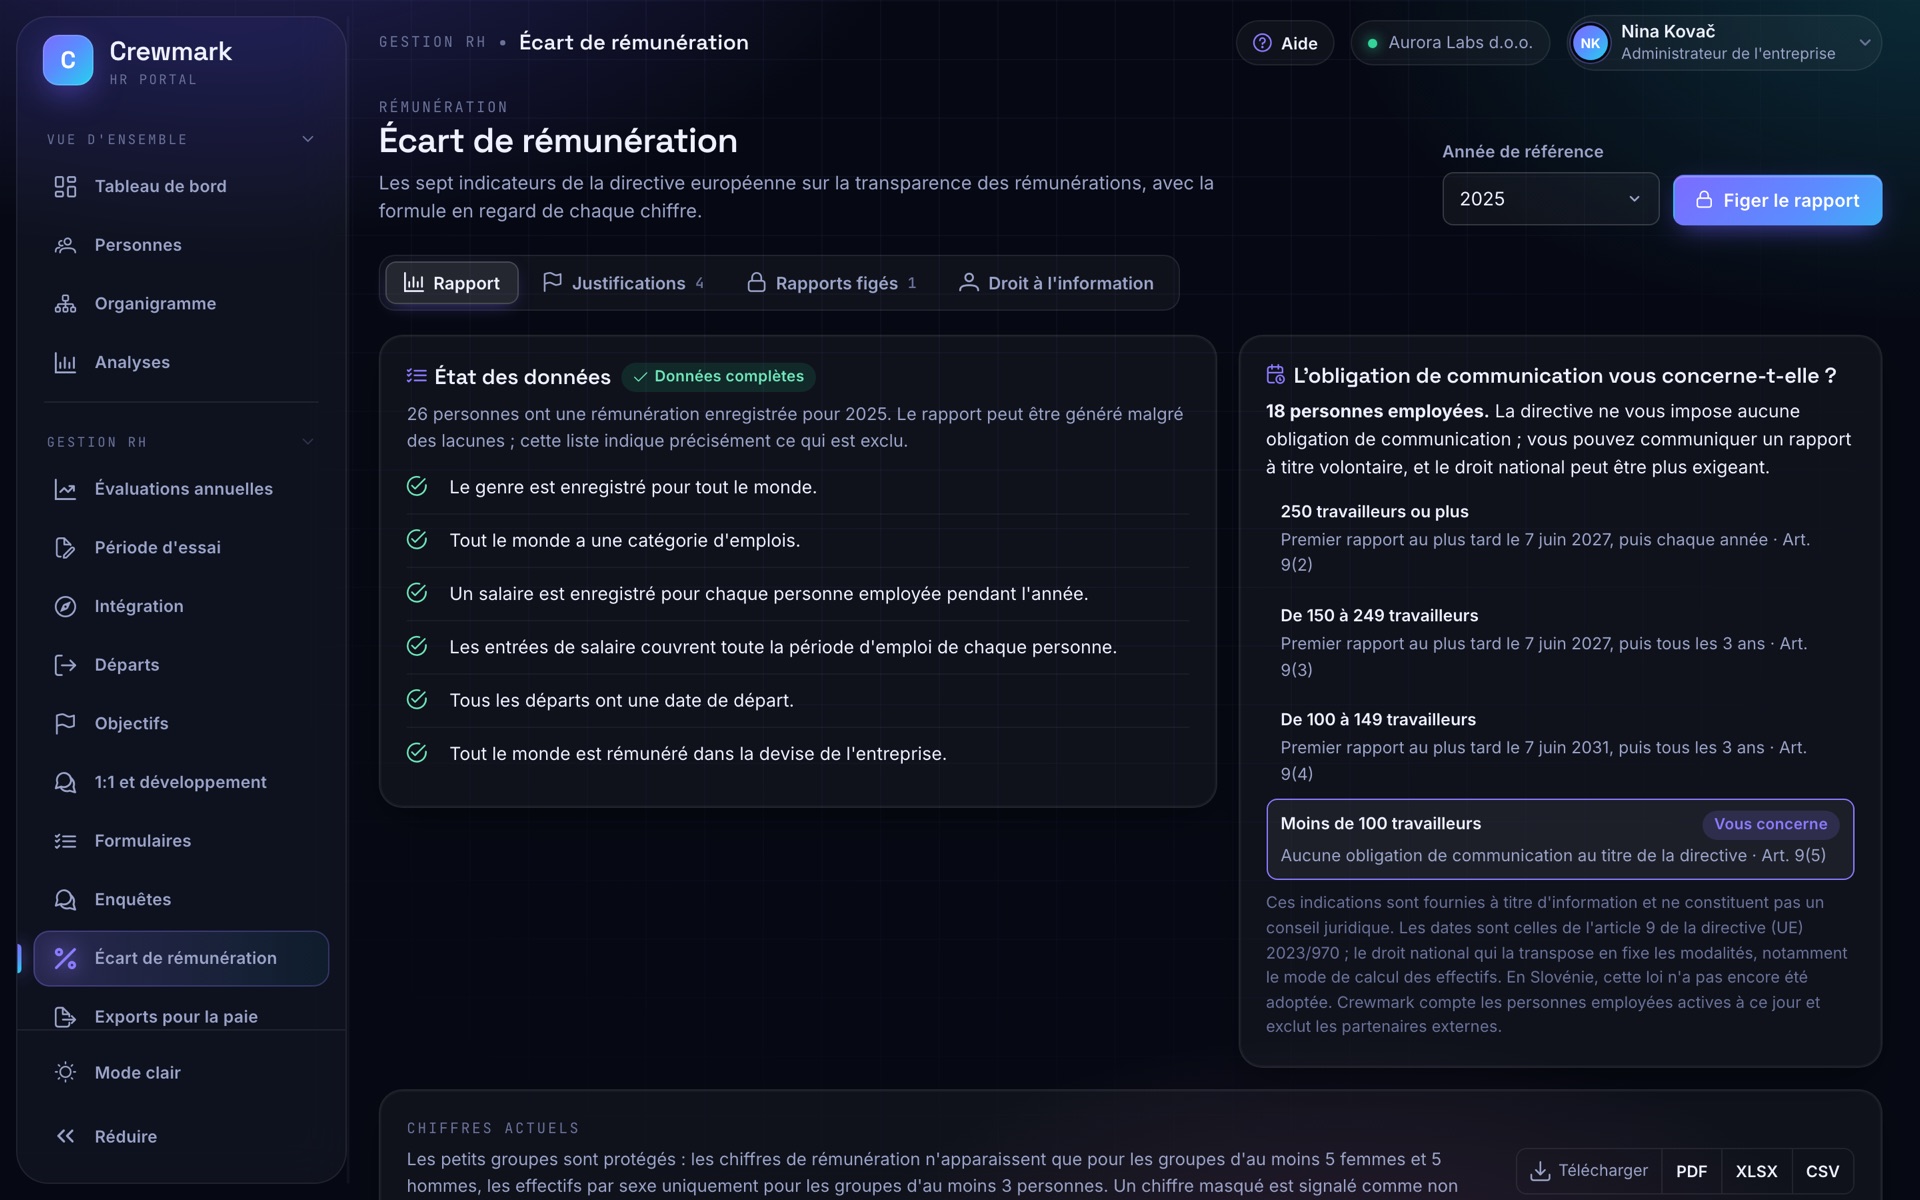This screenshot has width=1920, height=1200.
Task: Open Exports pour la paie icon
Action: pyautogui.click(x=65, y=1017)
